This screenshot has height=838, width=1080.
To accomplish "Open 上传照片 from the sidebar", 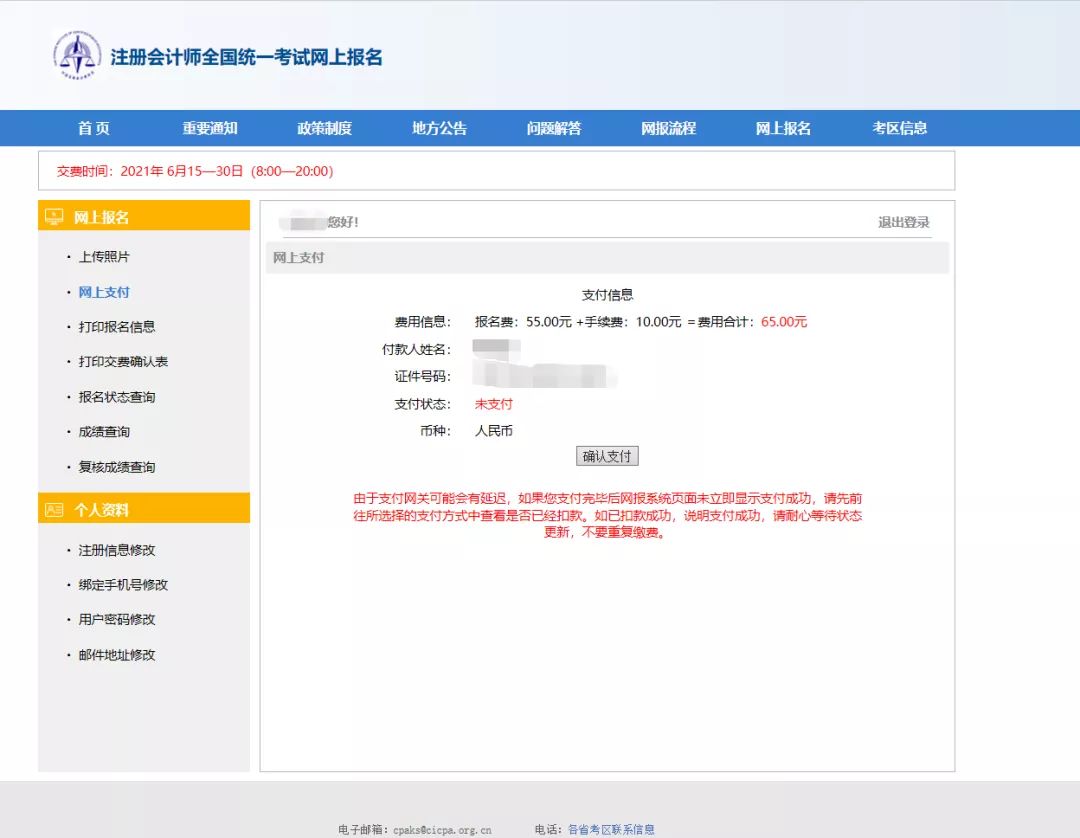I will point(102,257).
